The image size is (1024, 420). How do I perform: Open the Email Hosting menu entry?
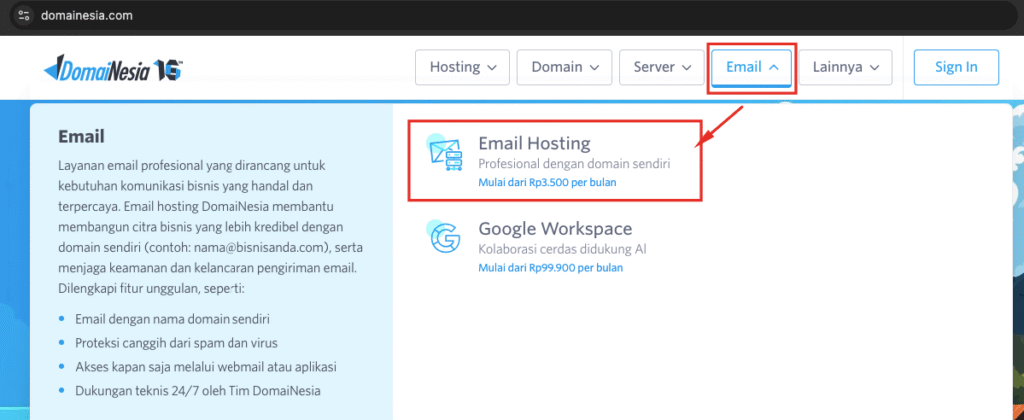tap(554, 161)
